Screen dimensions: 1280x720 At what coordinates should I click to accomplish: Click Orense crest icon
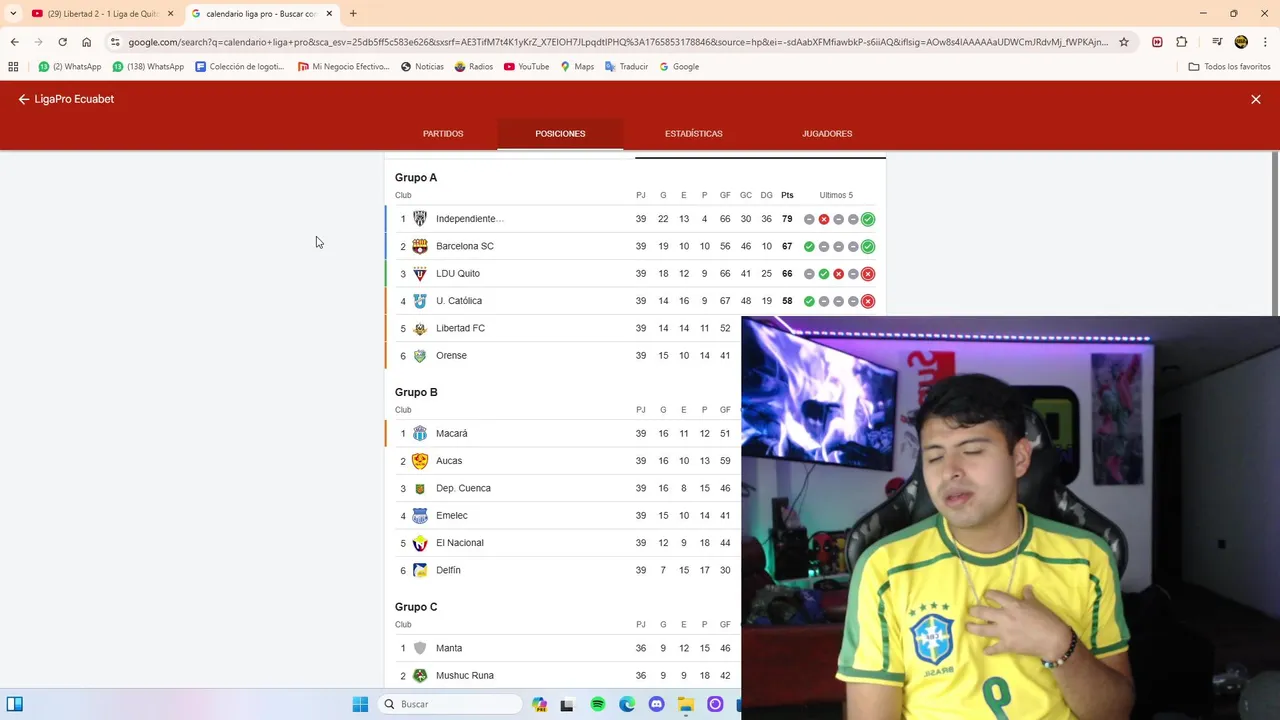click(420, 356)
